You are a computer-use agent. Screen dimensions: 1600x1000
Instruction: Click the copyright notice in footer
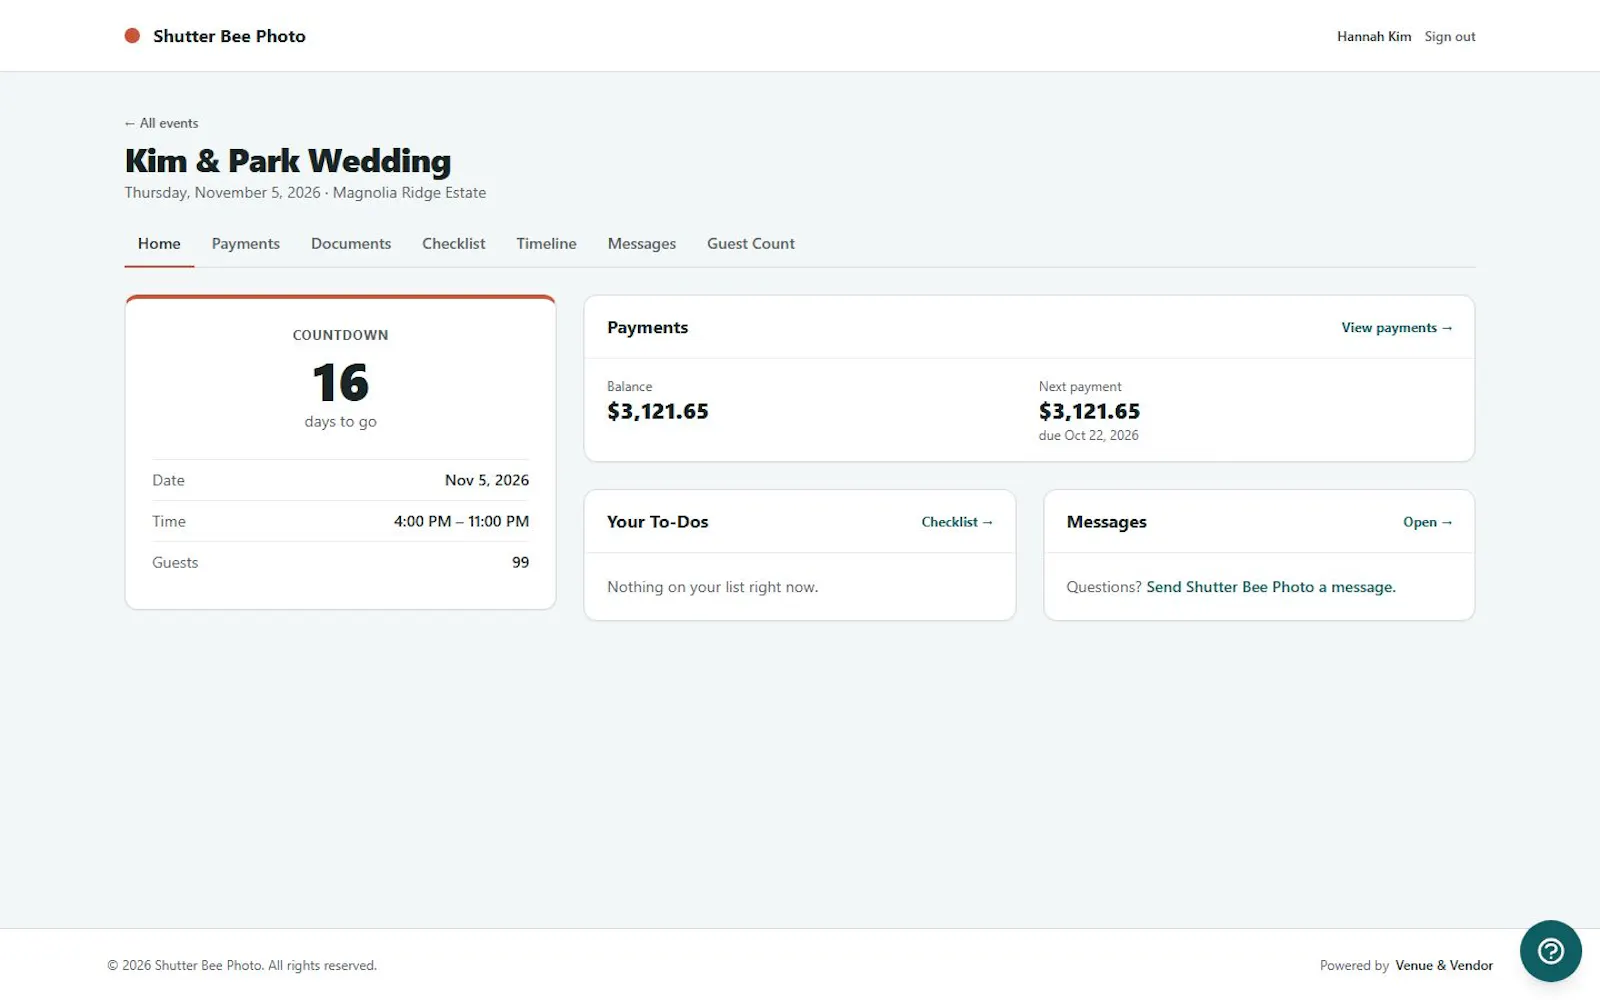point(242,965)
